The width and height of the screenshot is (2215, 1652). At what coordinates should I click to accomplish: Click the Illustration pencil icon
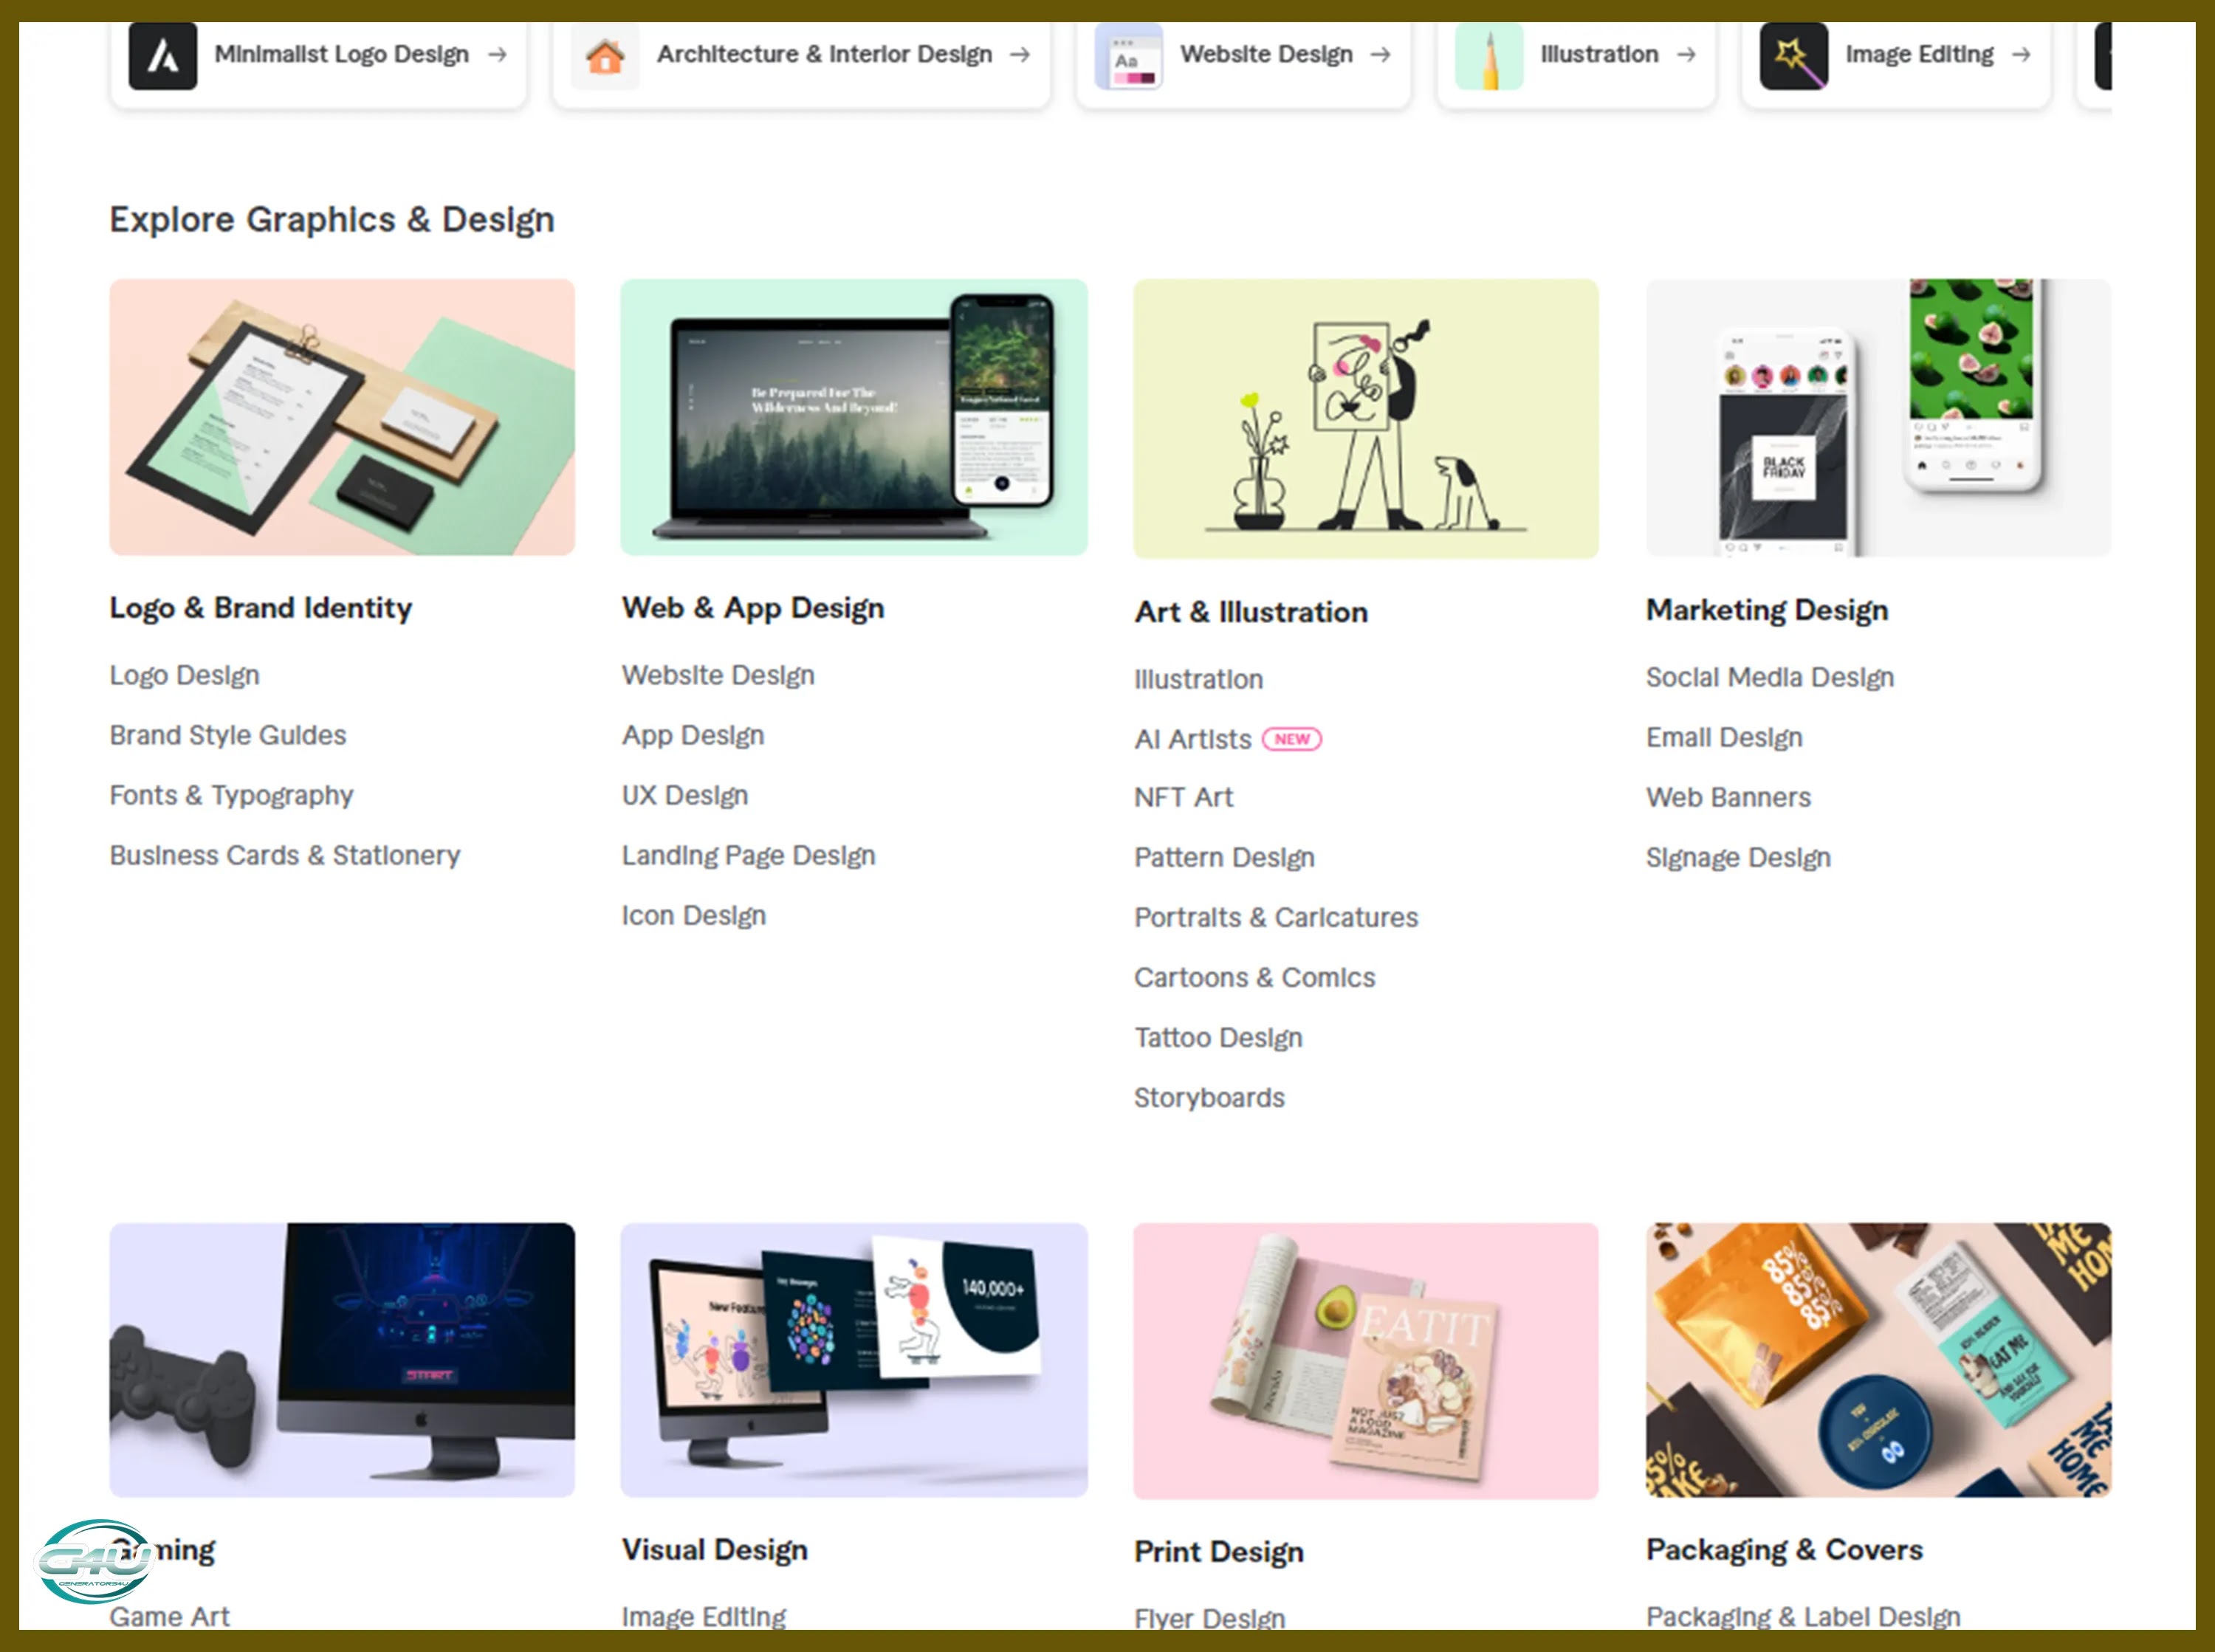(1489, 56)
